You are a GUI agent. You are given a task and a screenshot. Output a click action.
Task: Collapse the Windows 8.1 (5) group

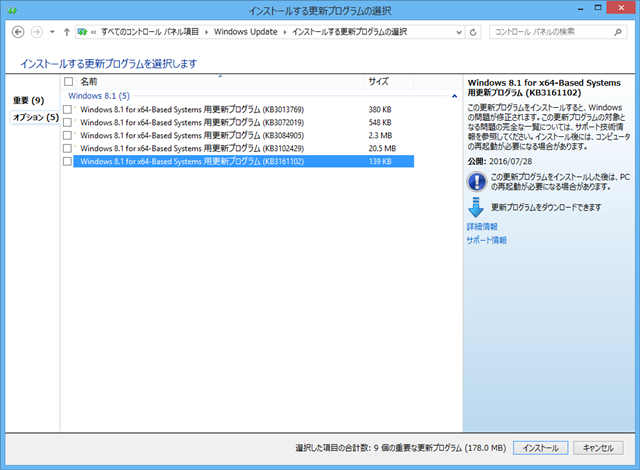(x=454, y=96)
